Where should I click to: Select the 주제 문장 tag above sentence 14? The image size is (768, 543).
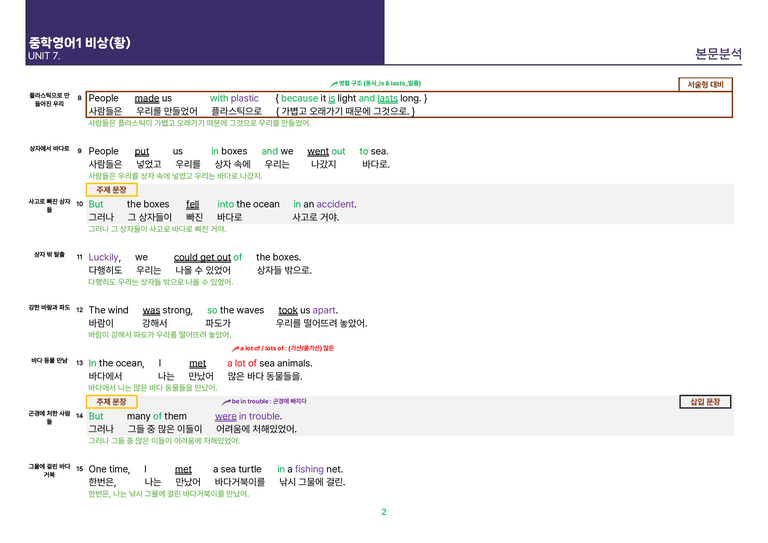coord(112,401)
